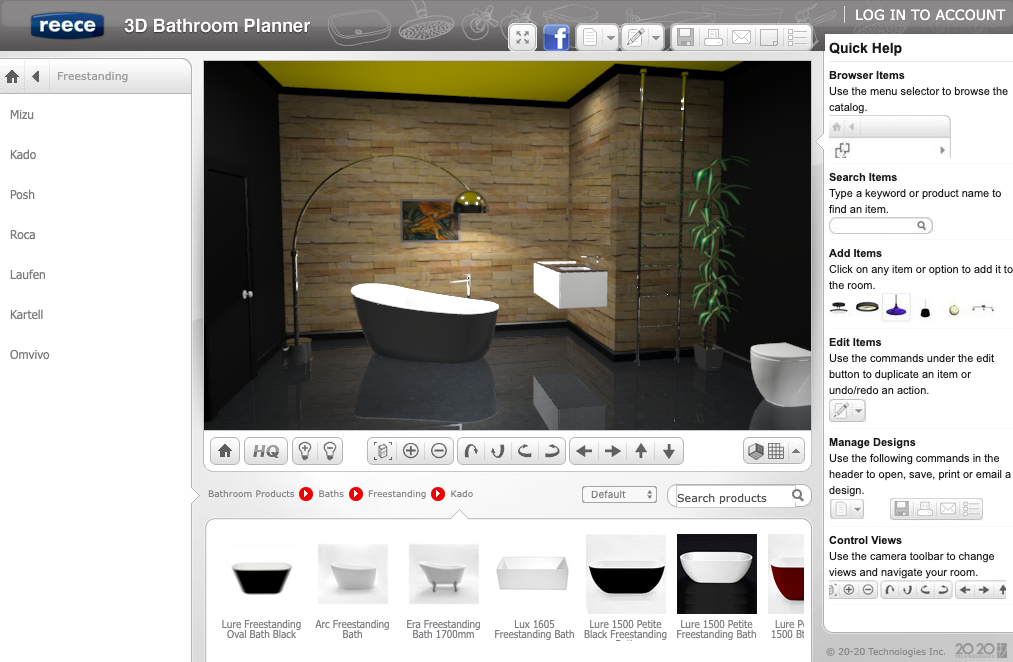
Task: Zoom in with the plus icon
Action: (411, 451)
